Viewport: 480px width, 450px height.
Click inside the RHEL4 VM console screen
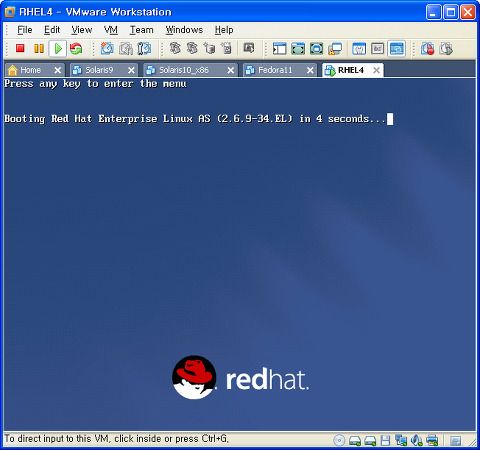(x=239, y=253)
